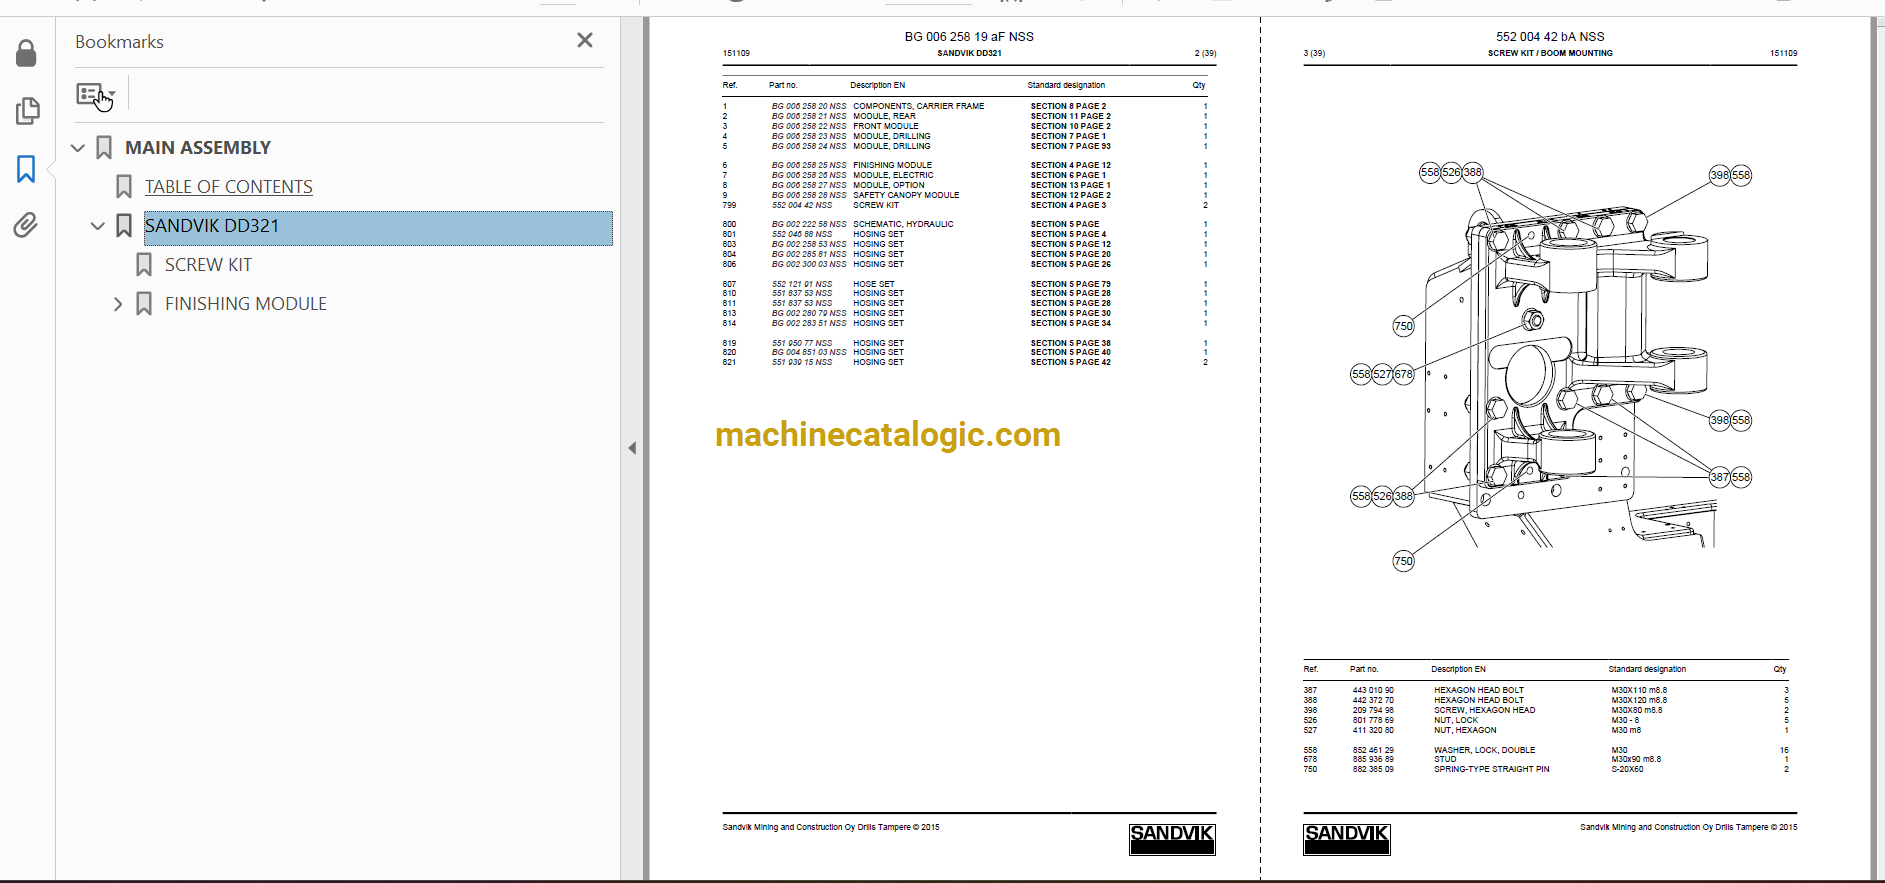Screen dimensions: 1885x883
Task: Click the TABLE OF CONTENTS bookmark icon
Action: click(124, 187)
